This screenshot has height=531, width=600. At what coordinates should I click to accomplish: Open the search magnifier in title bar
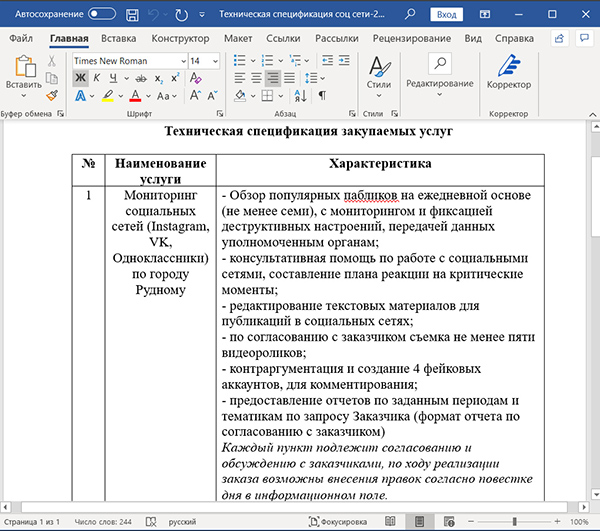click(410, 14)
